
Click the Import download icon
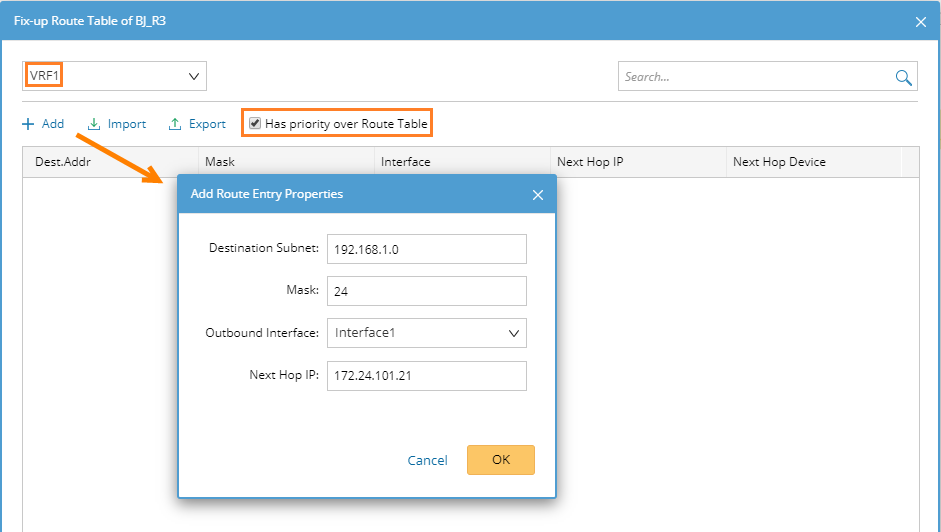point(94,124)
